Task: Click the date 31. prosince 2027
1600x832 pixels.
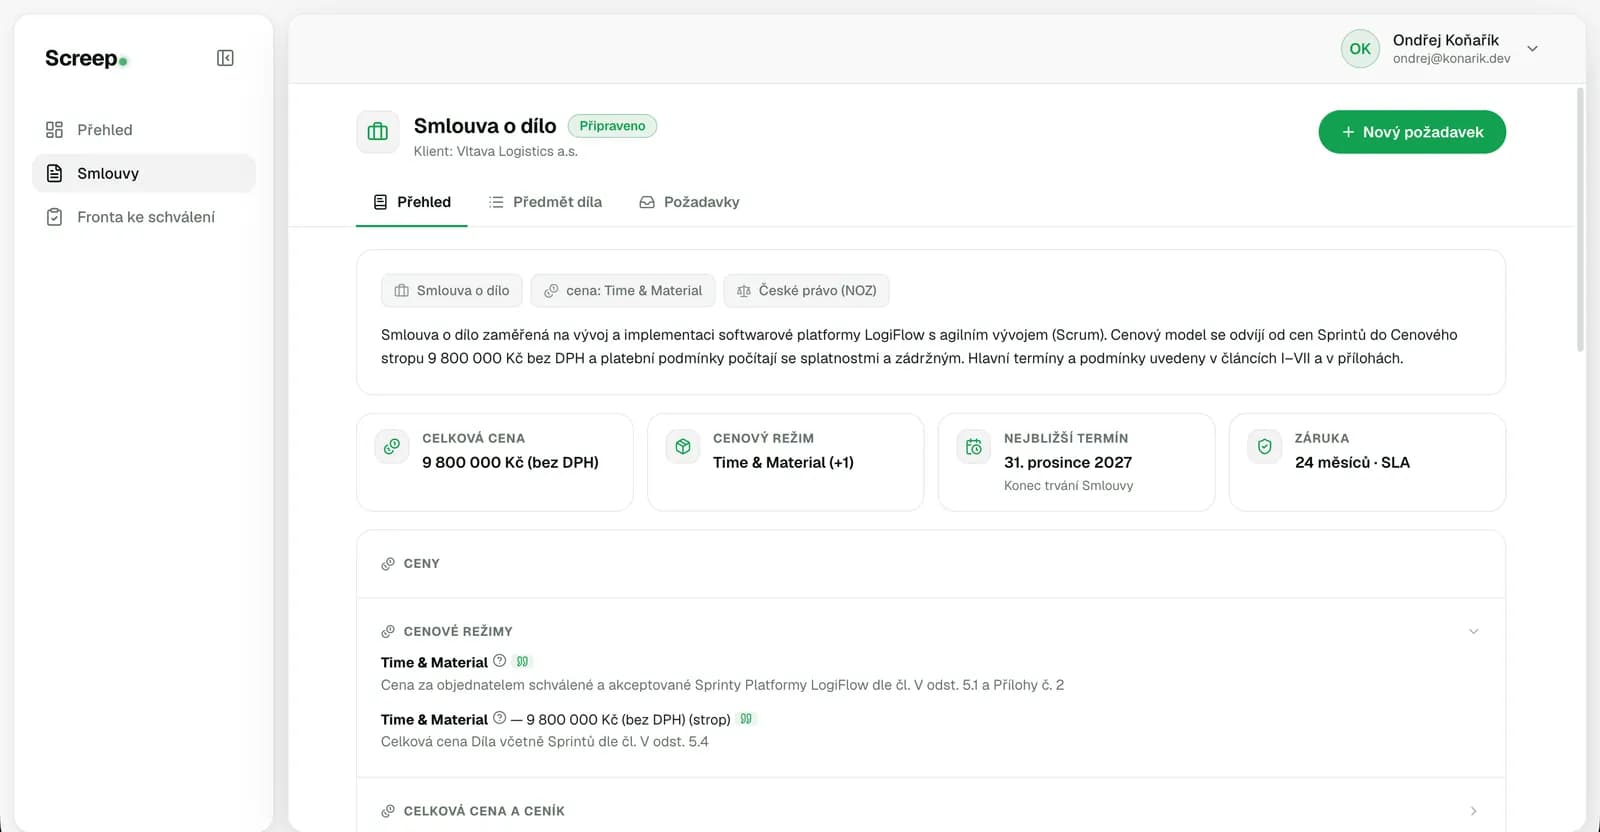Action: coord(1068,463)
